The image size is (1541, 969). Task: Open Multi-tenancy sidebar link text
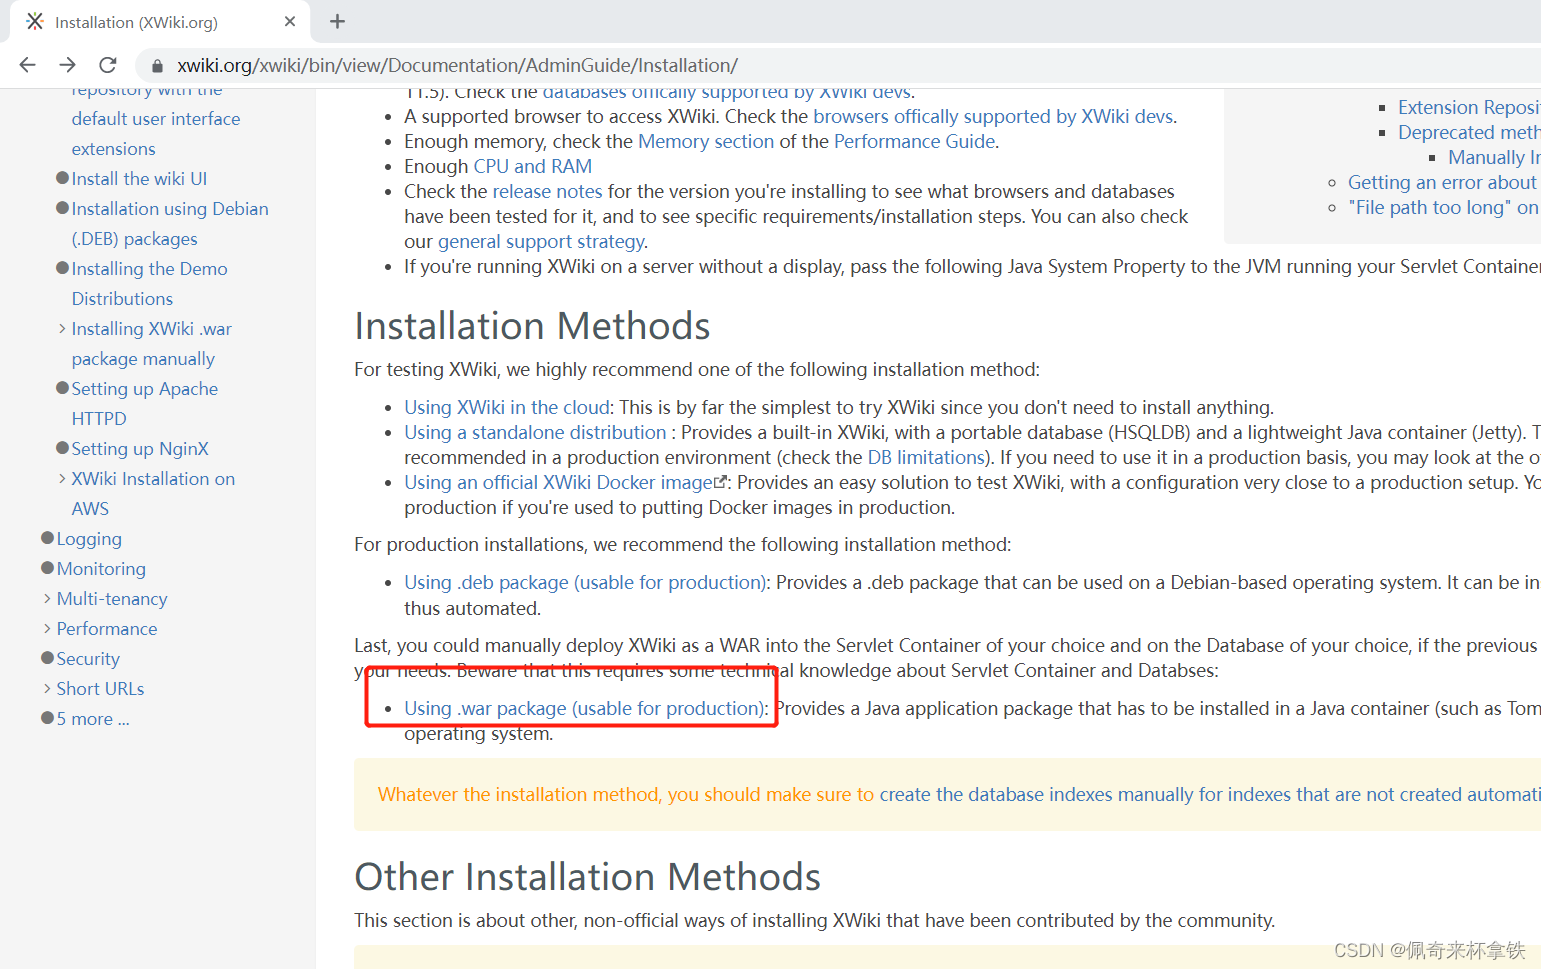(112, 598)
